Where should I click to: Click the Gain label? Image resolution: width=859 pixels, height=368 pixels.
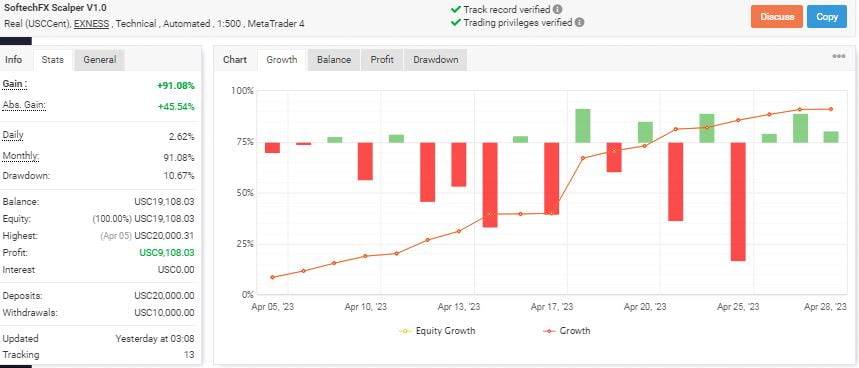pyautogui.click(x=15, y=84)
